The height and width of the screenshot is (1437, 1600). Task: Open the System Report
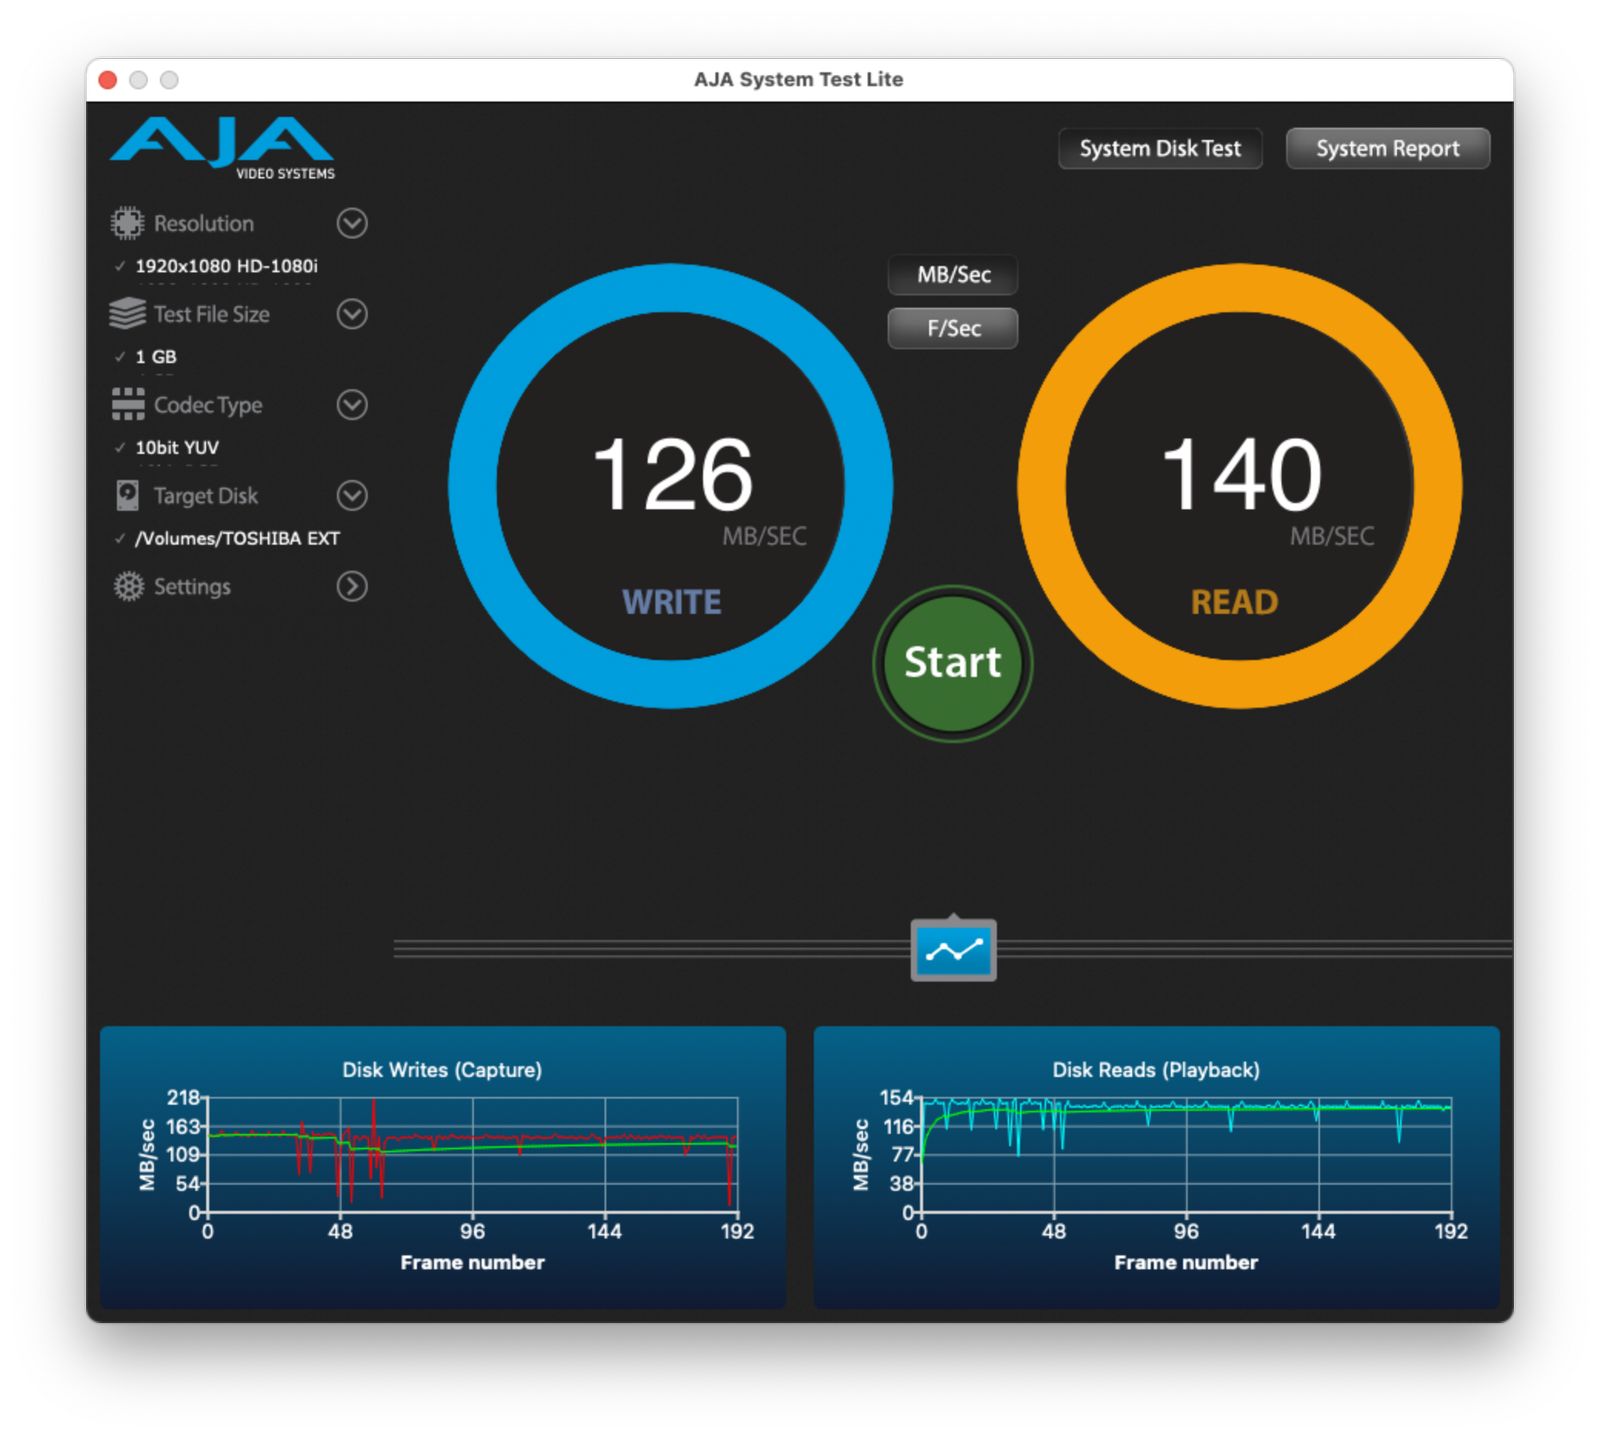tap(1388, 149)
